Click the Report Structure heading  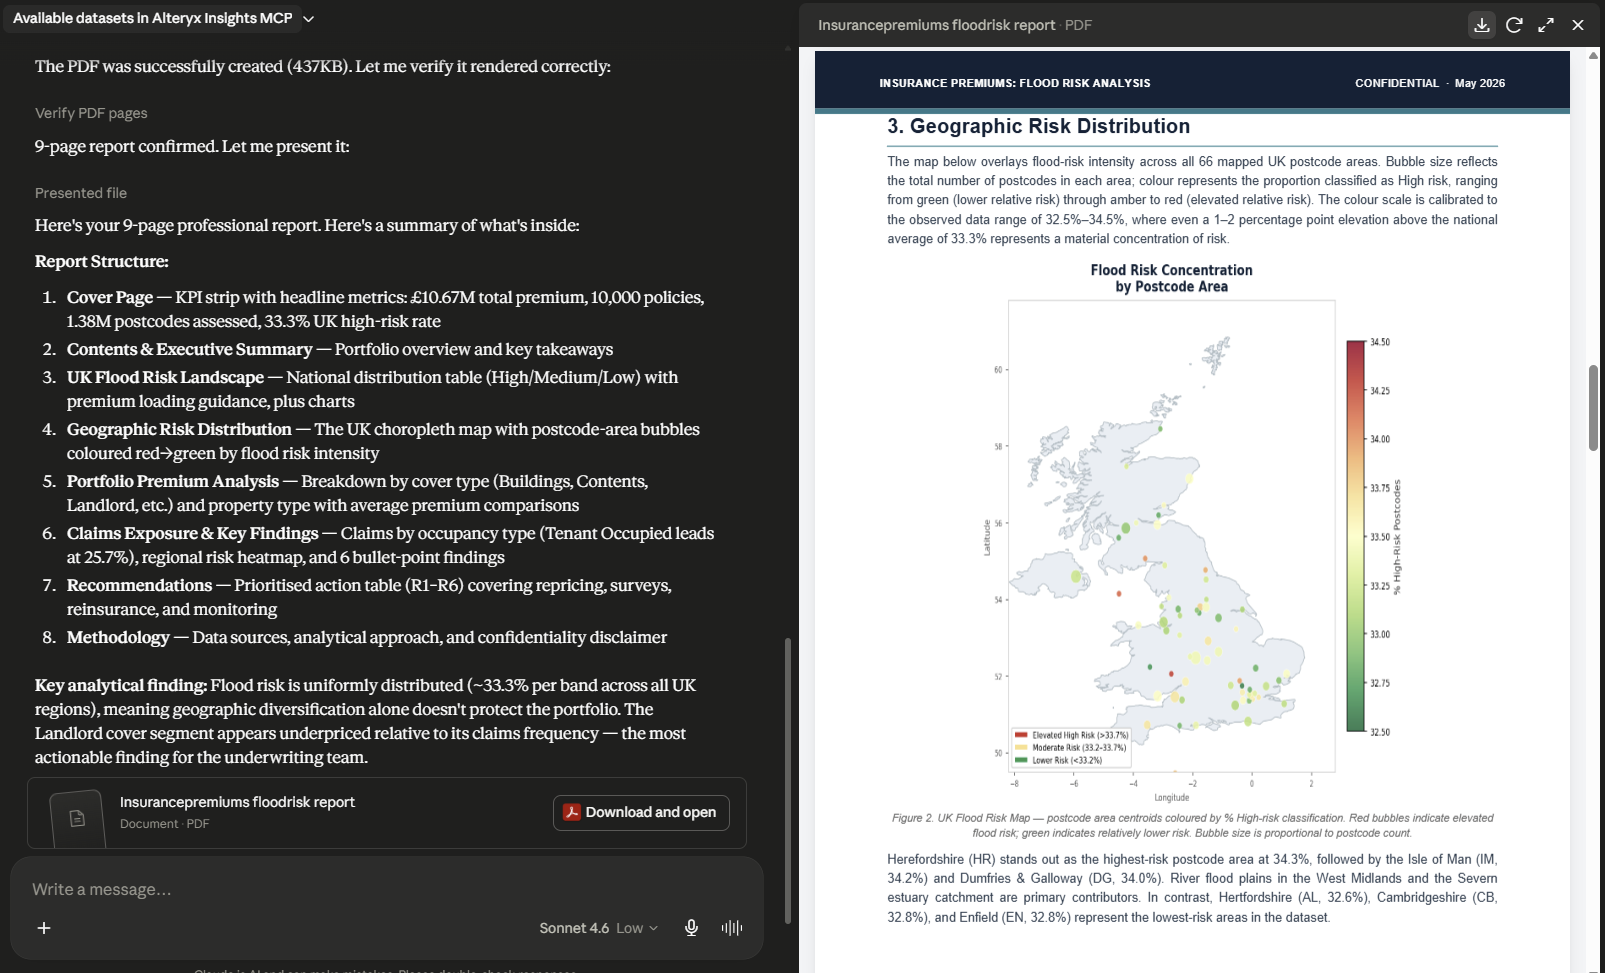pos(101,261)
